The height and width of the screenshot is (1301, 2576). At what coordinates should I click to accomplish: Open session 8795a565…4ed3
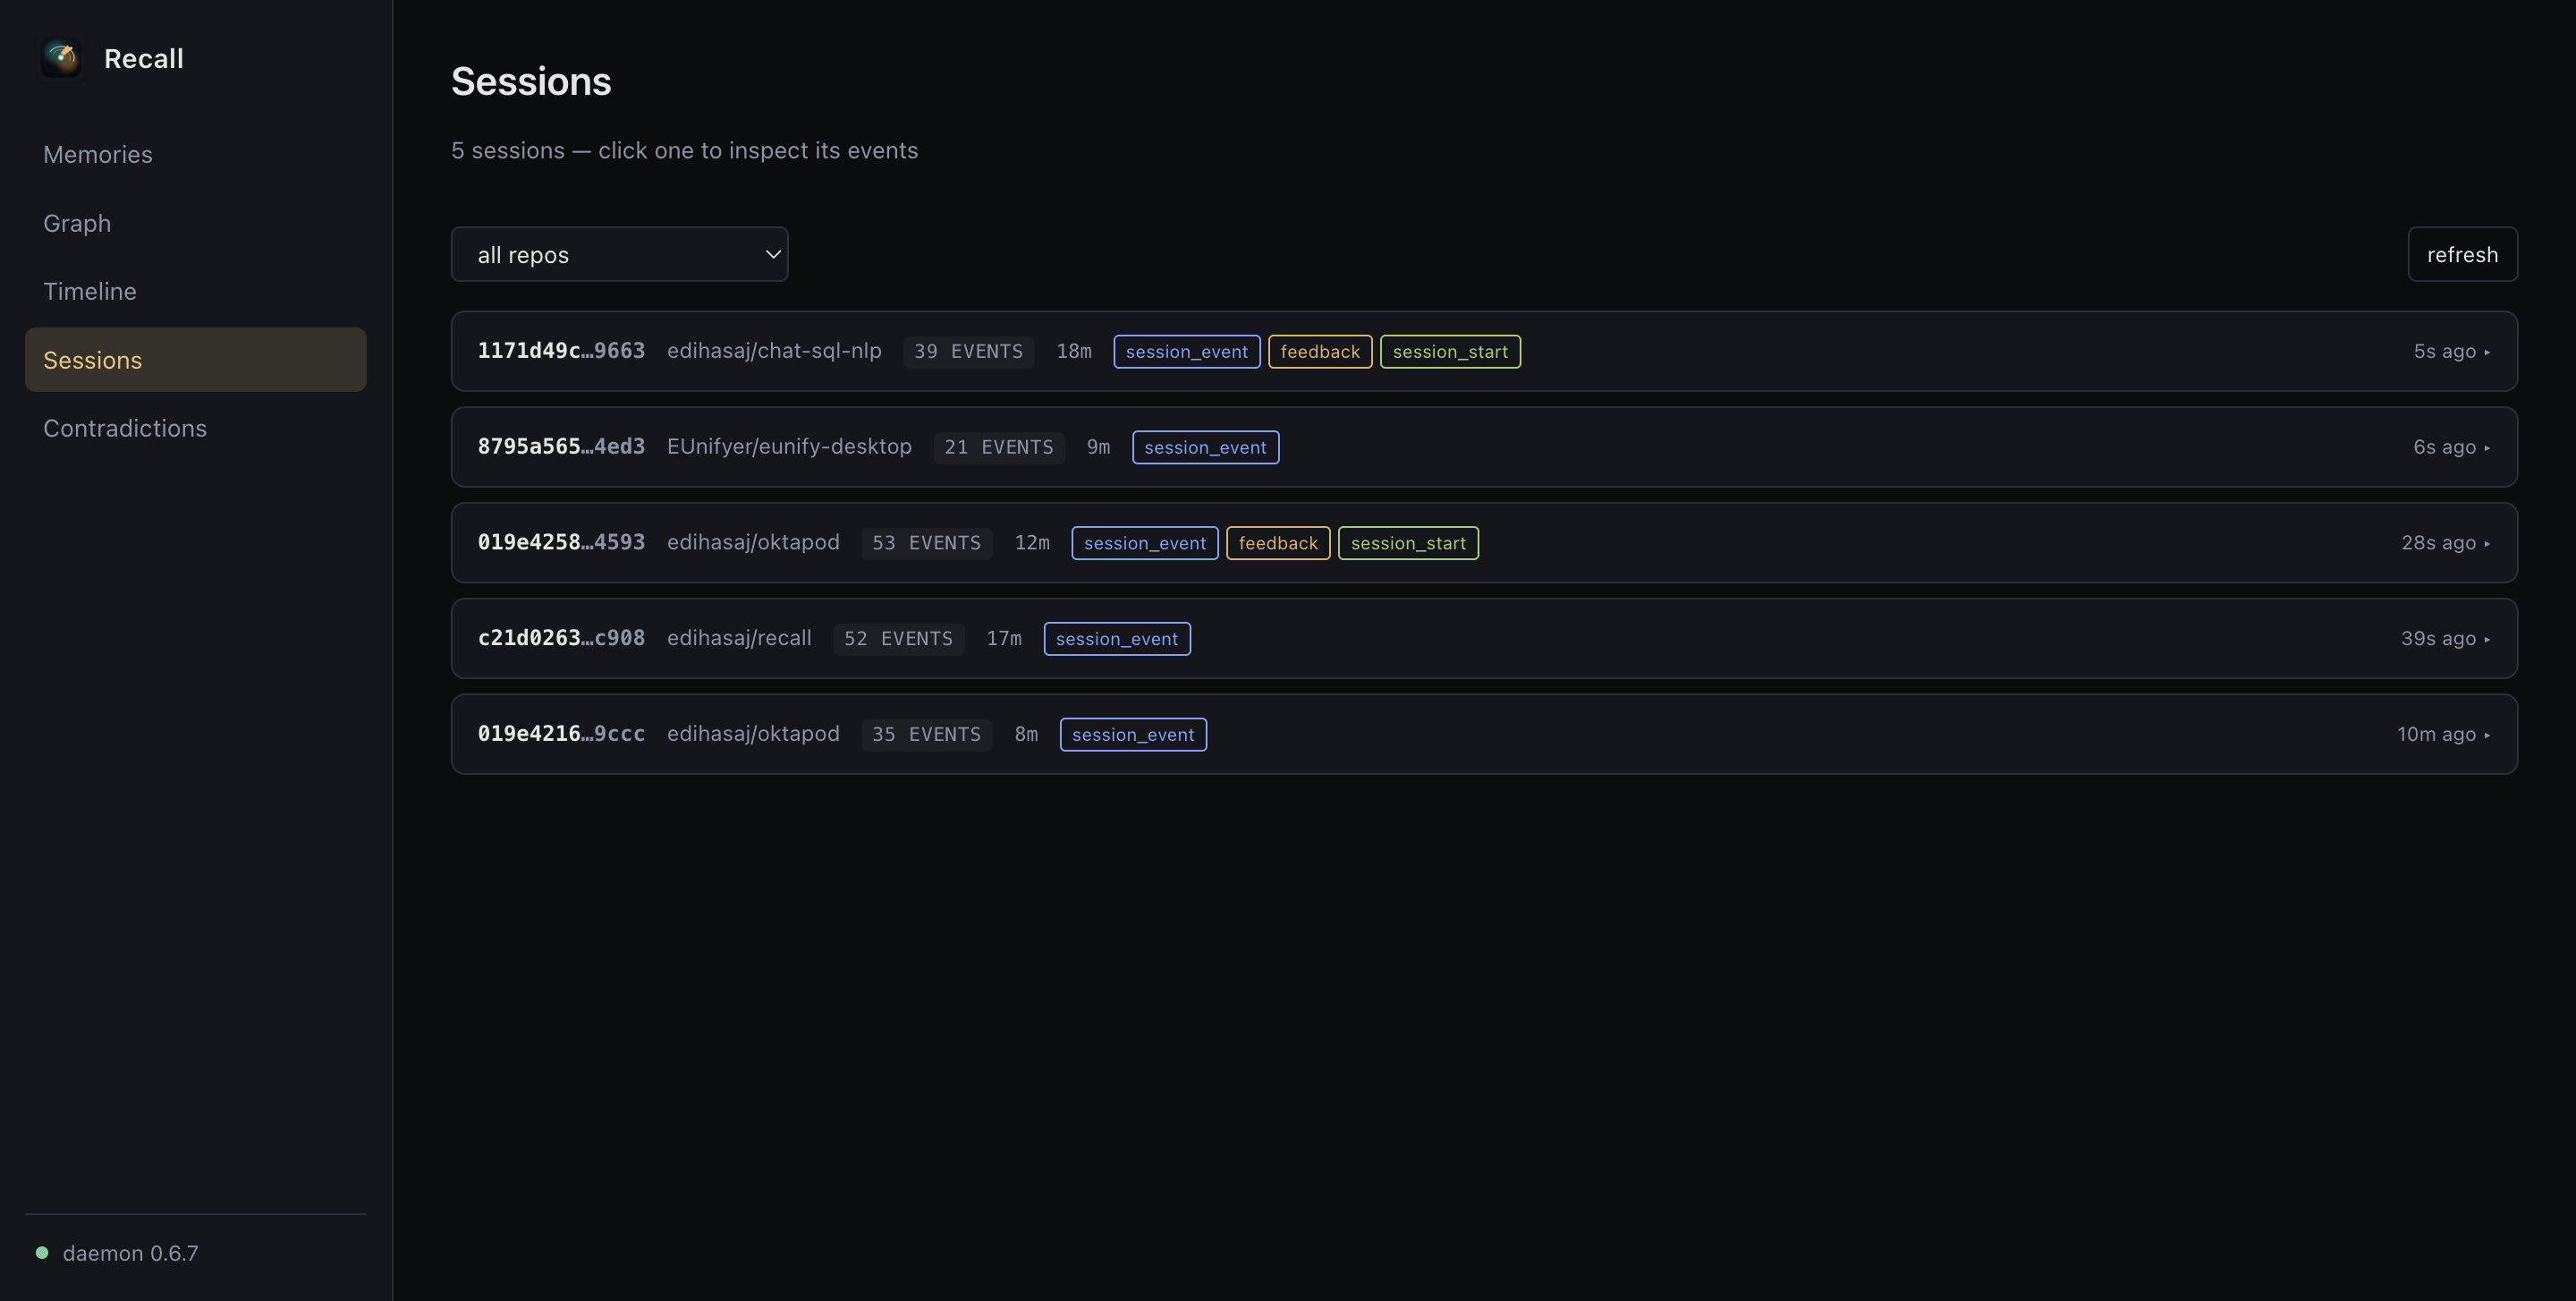tap(1484, 447)
